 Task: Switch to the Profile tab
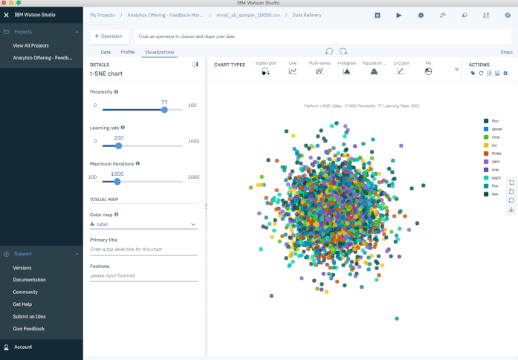click(x=128, y=52)
